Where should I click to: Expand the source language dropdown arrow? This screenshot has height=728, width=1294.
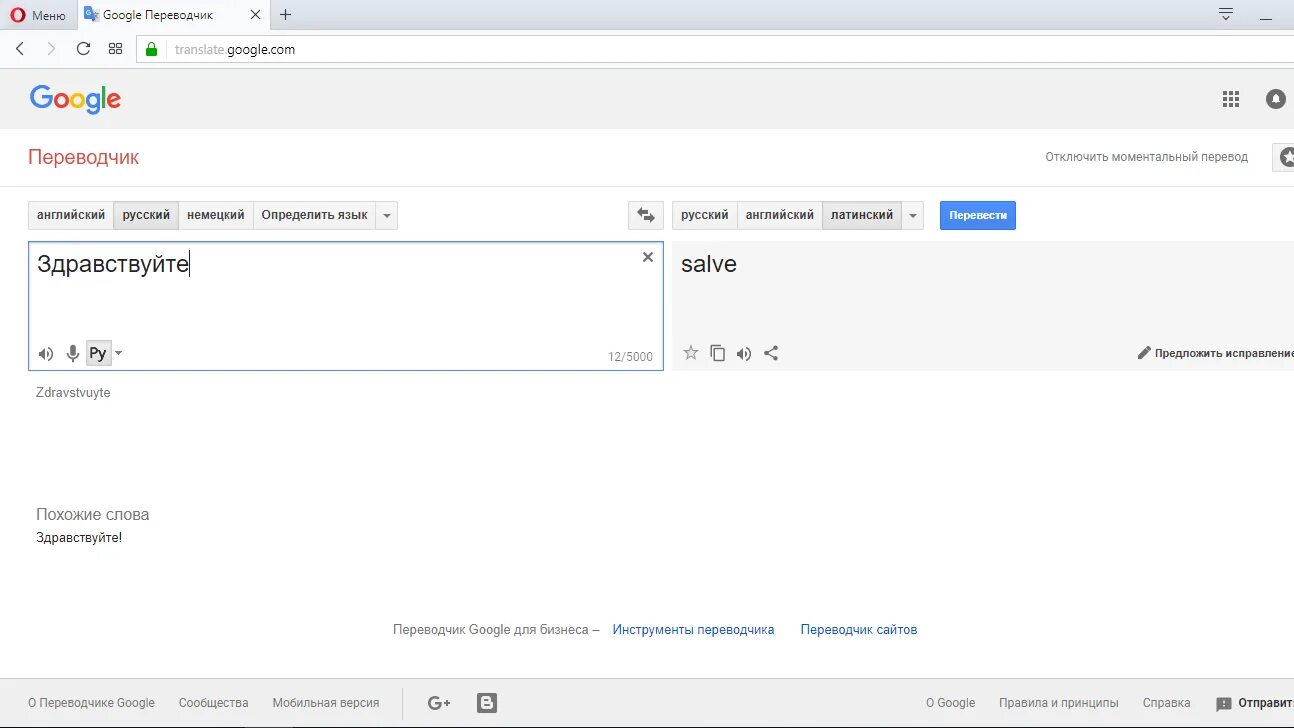pos(387,215)
